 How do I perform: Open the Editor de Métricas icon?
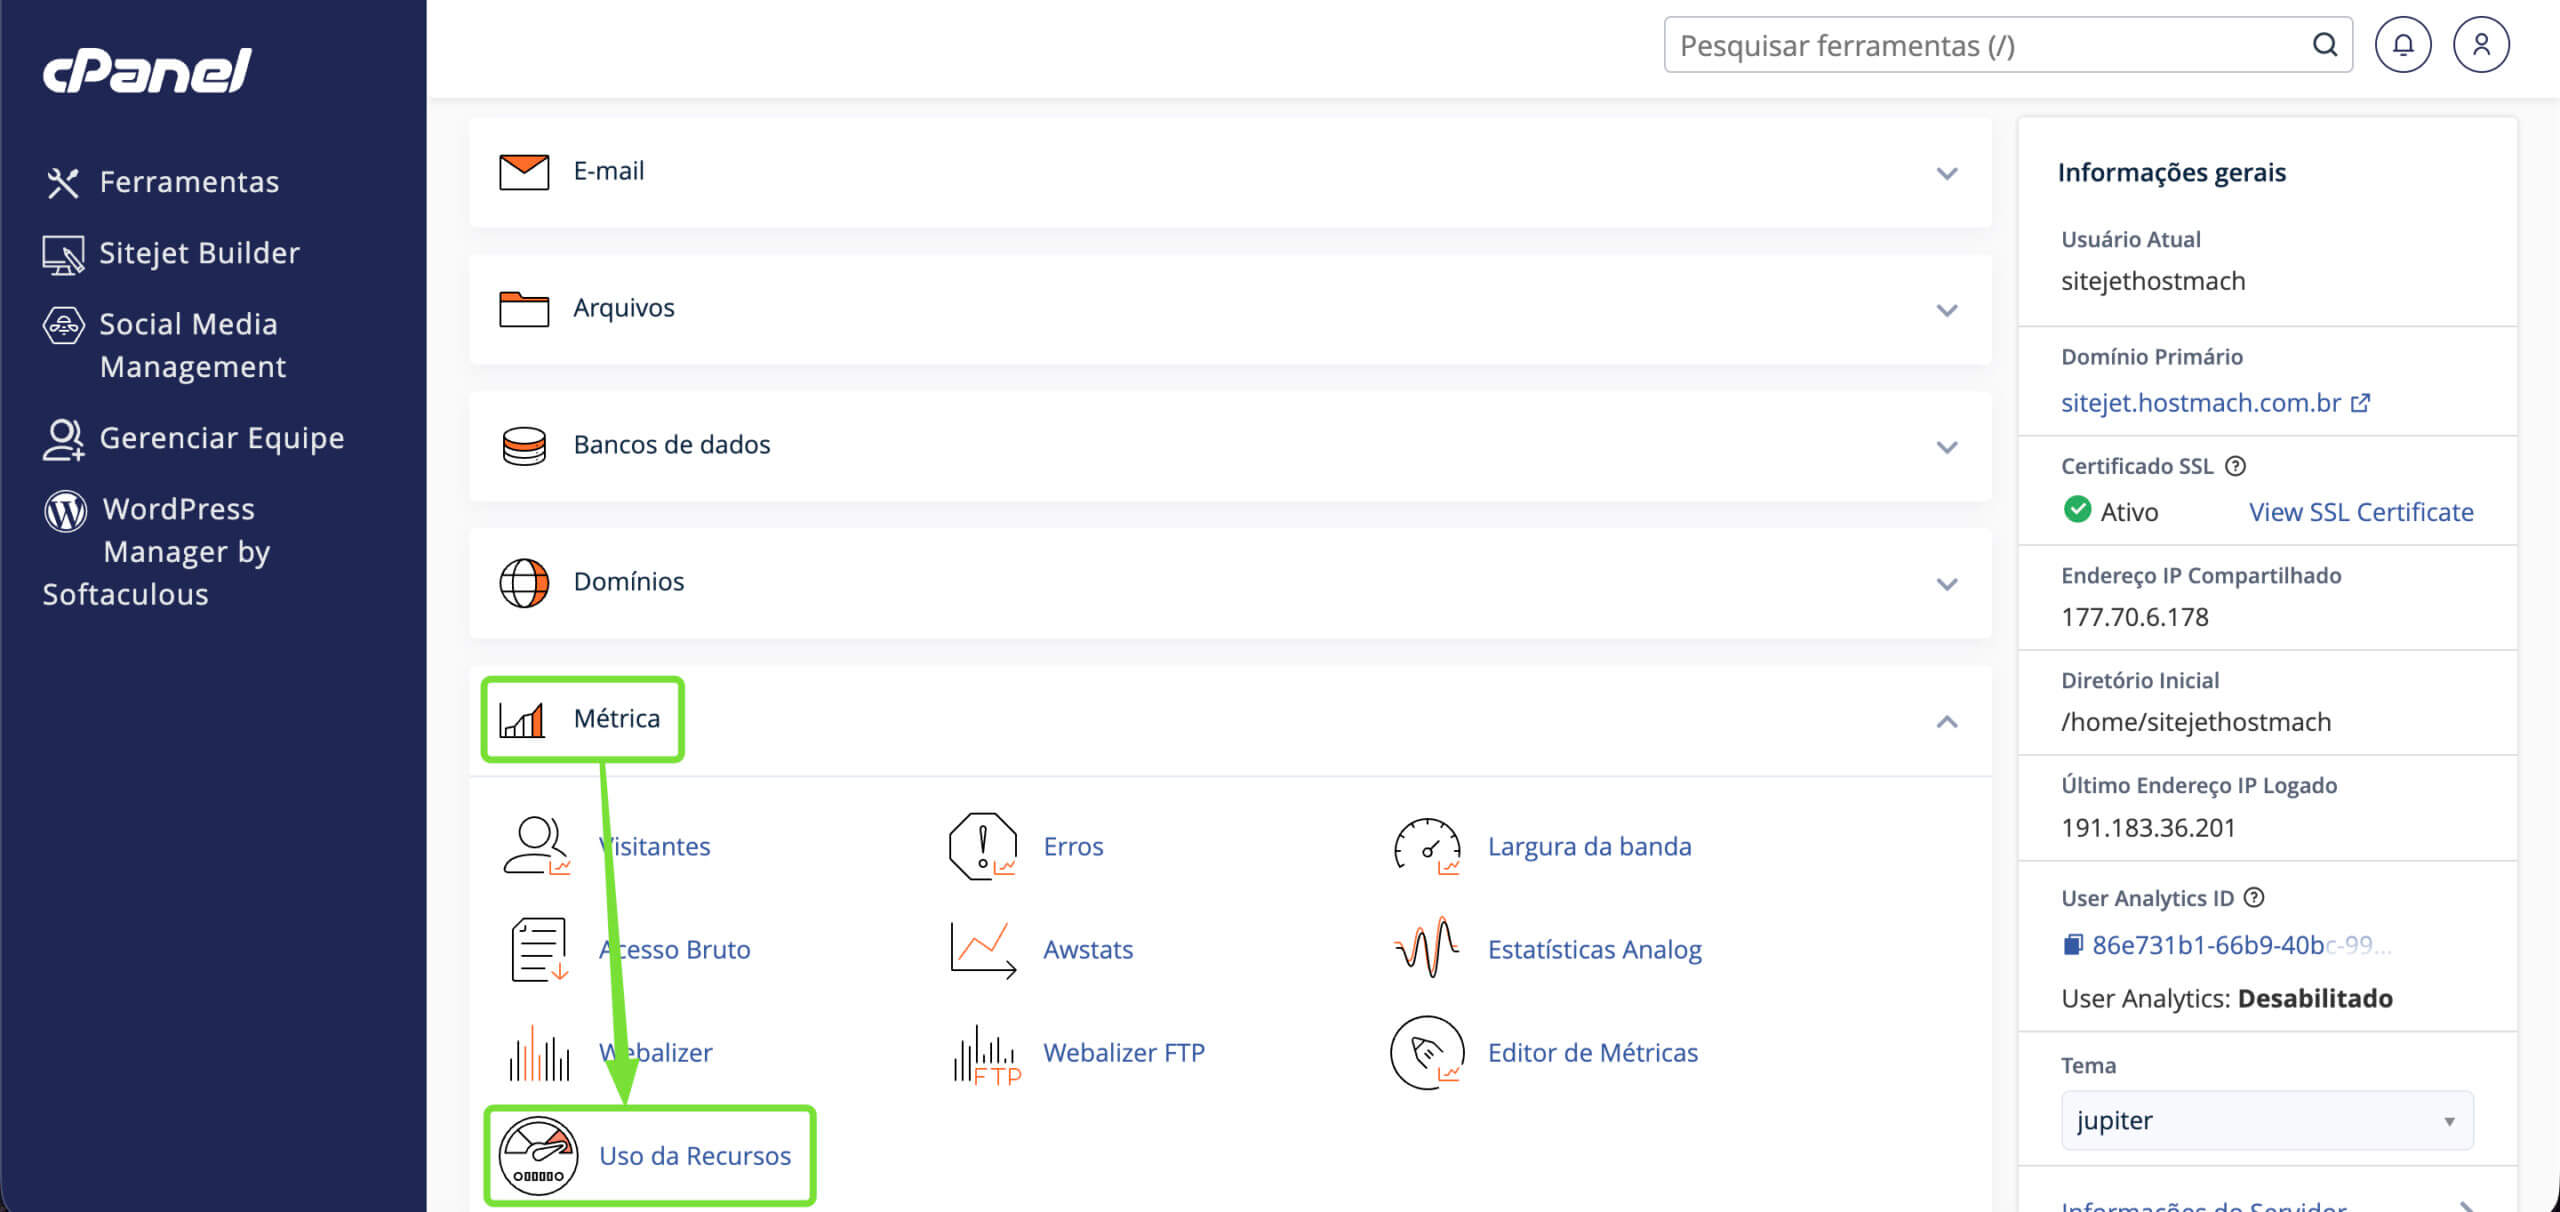[1427, 1052]
